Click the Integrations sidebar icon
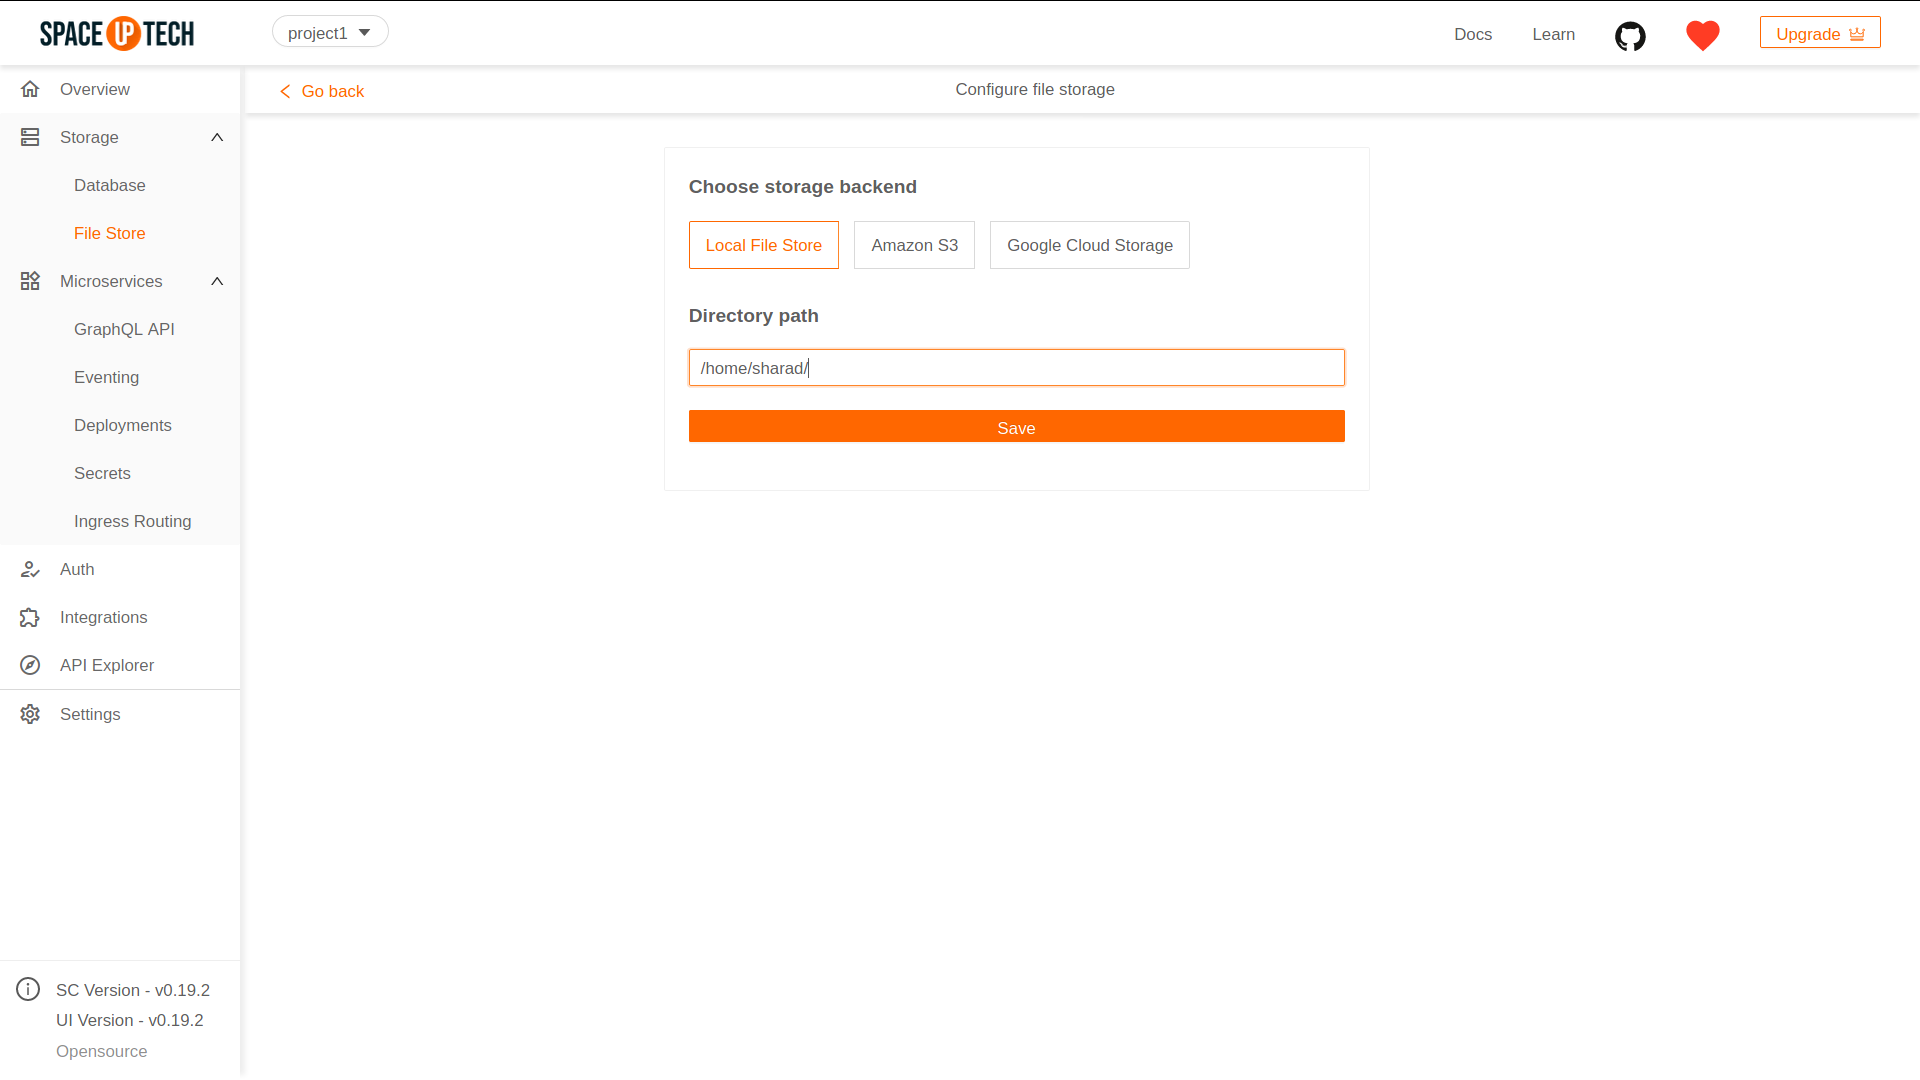This screenshot has height=1080, width=1920. tap(30, 617)
